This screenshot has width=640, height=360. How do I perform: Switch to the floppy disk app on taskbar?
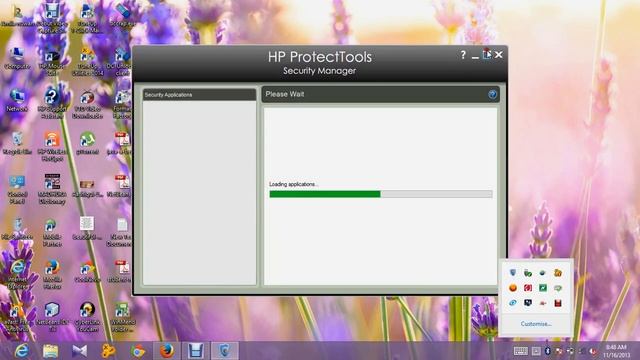[x=196, y=351]
